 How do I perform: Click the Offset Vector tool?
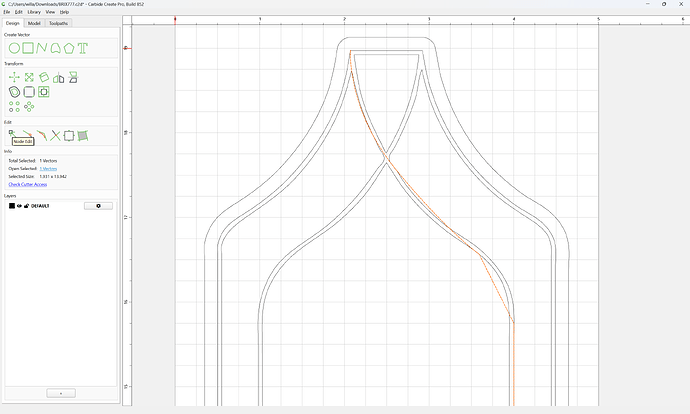click(14, 92)
